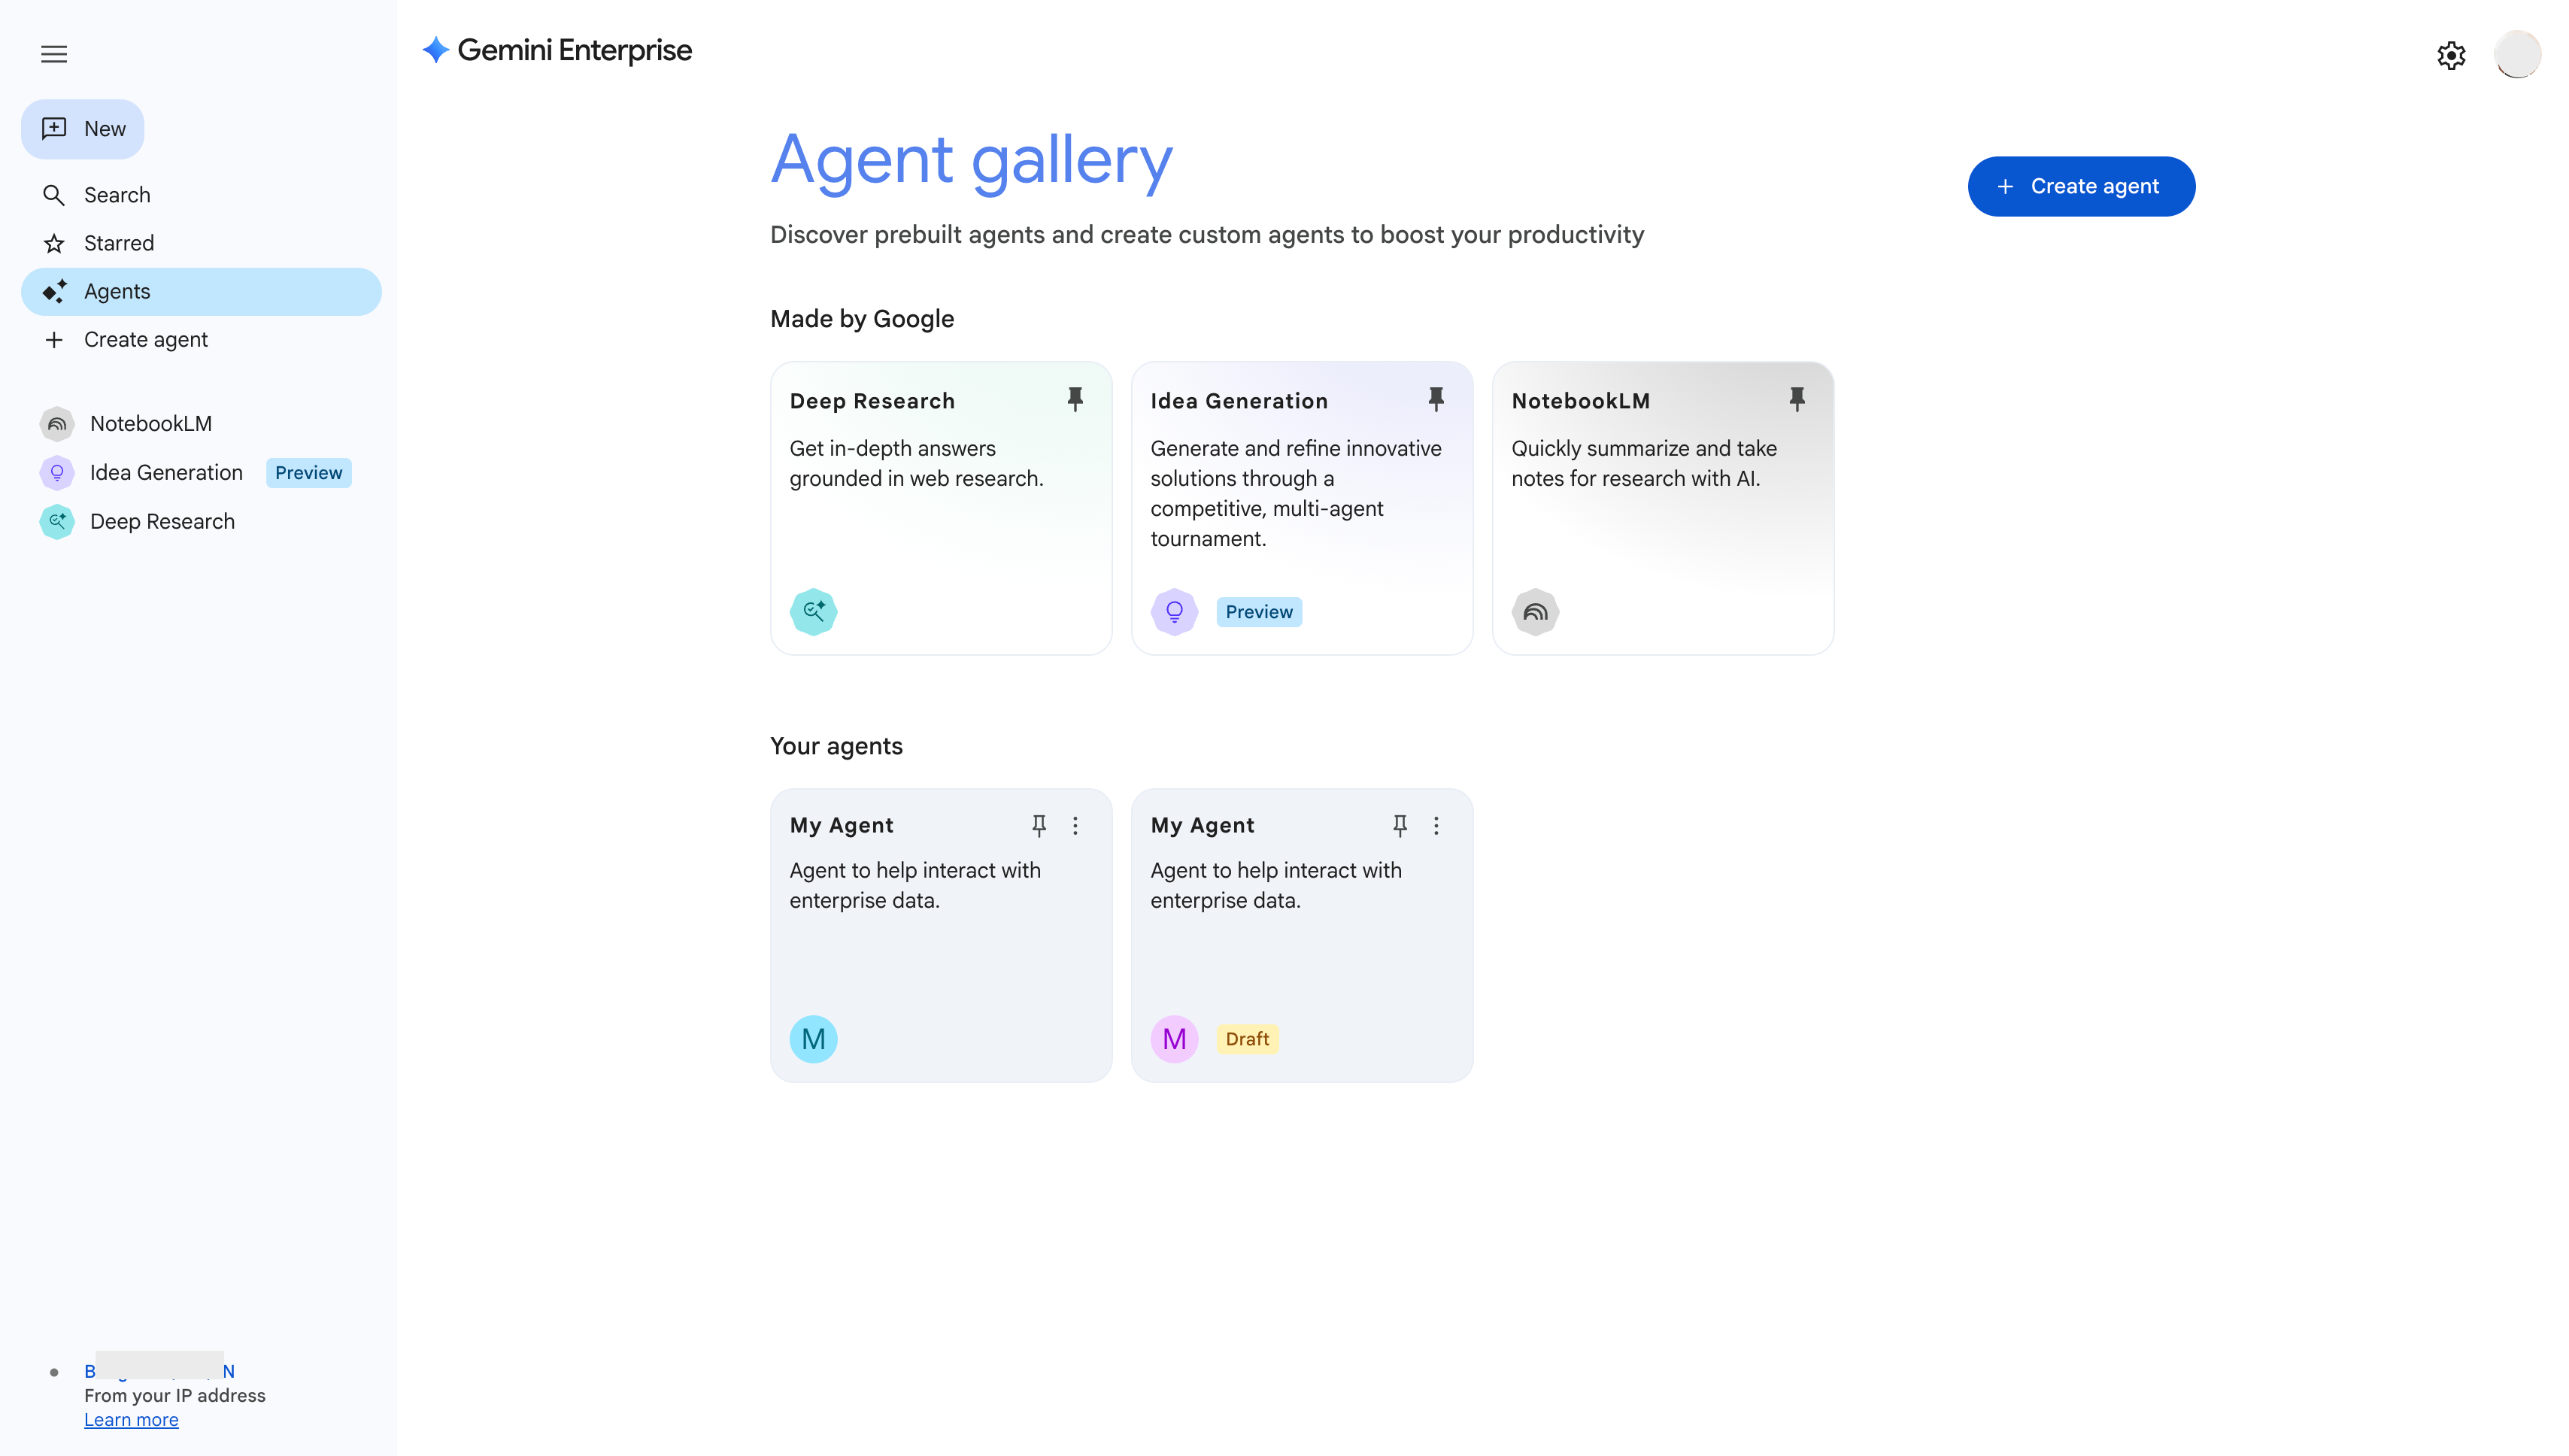Open the Learn more link

click(131, 1419)
